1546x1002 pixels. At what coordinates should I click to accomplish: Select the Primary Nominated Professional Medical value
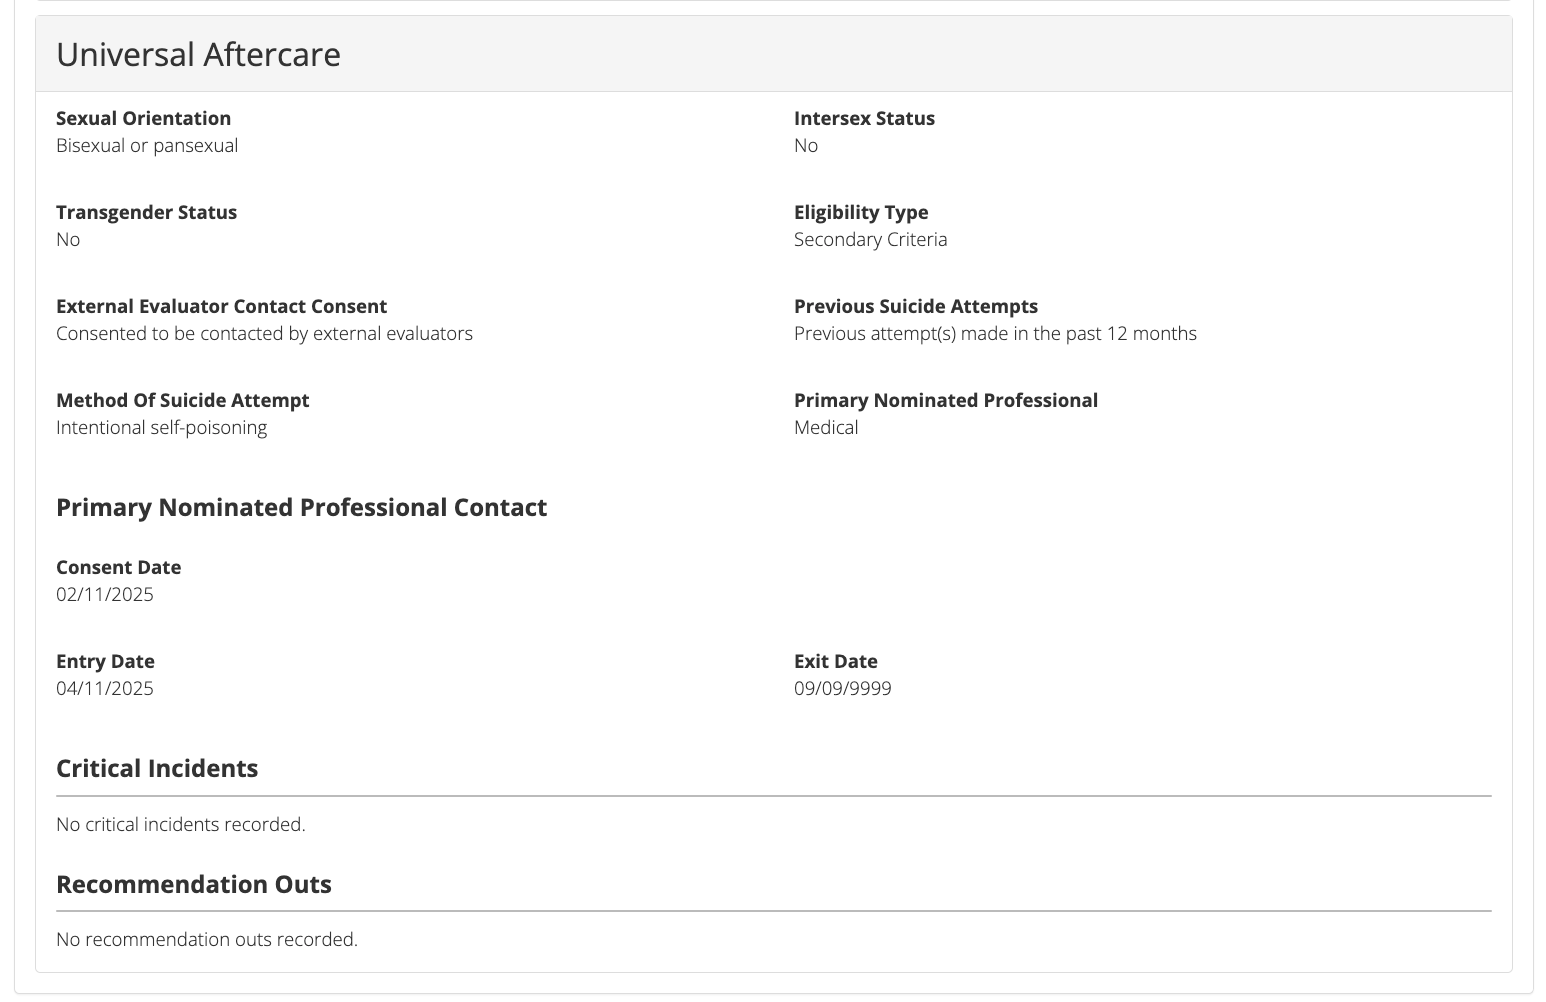[826, 427]
